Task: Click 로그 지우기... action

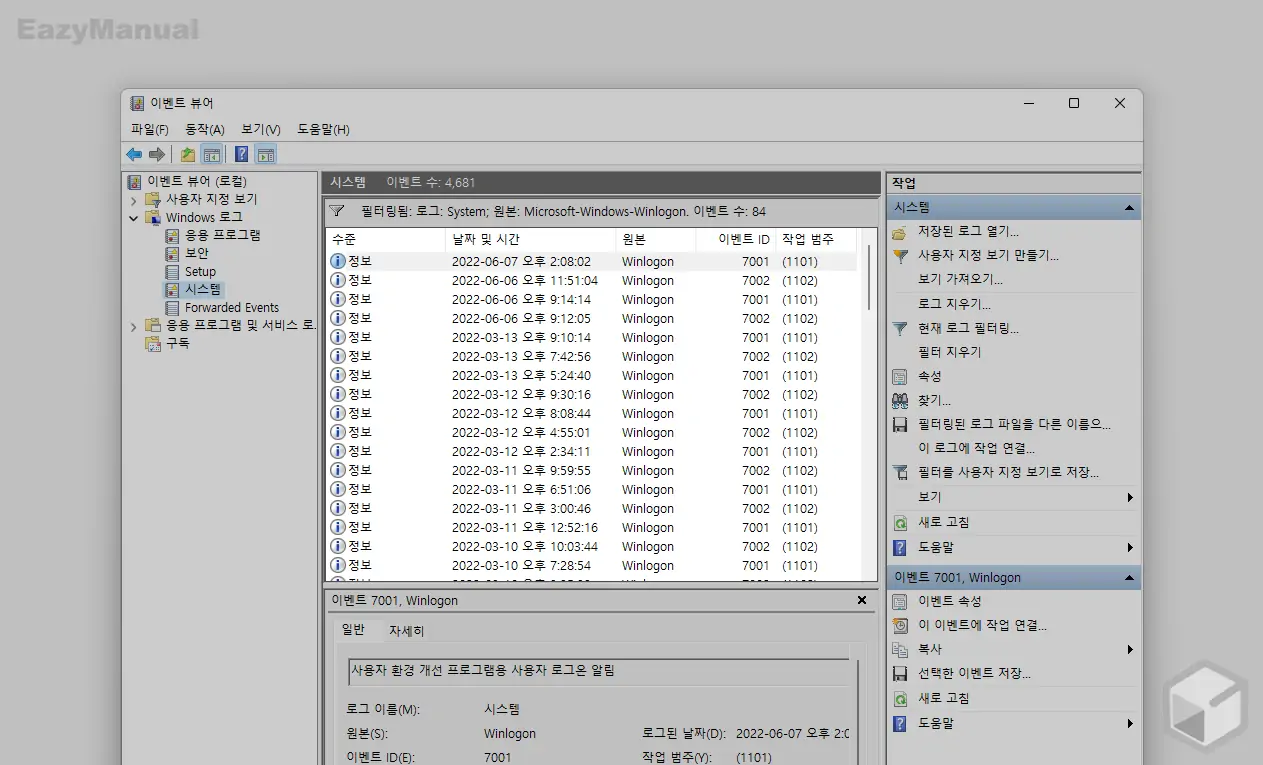Action: click(x=955, y=304)
